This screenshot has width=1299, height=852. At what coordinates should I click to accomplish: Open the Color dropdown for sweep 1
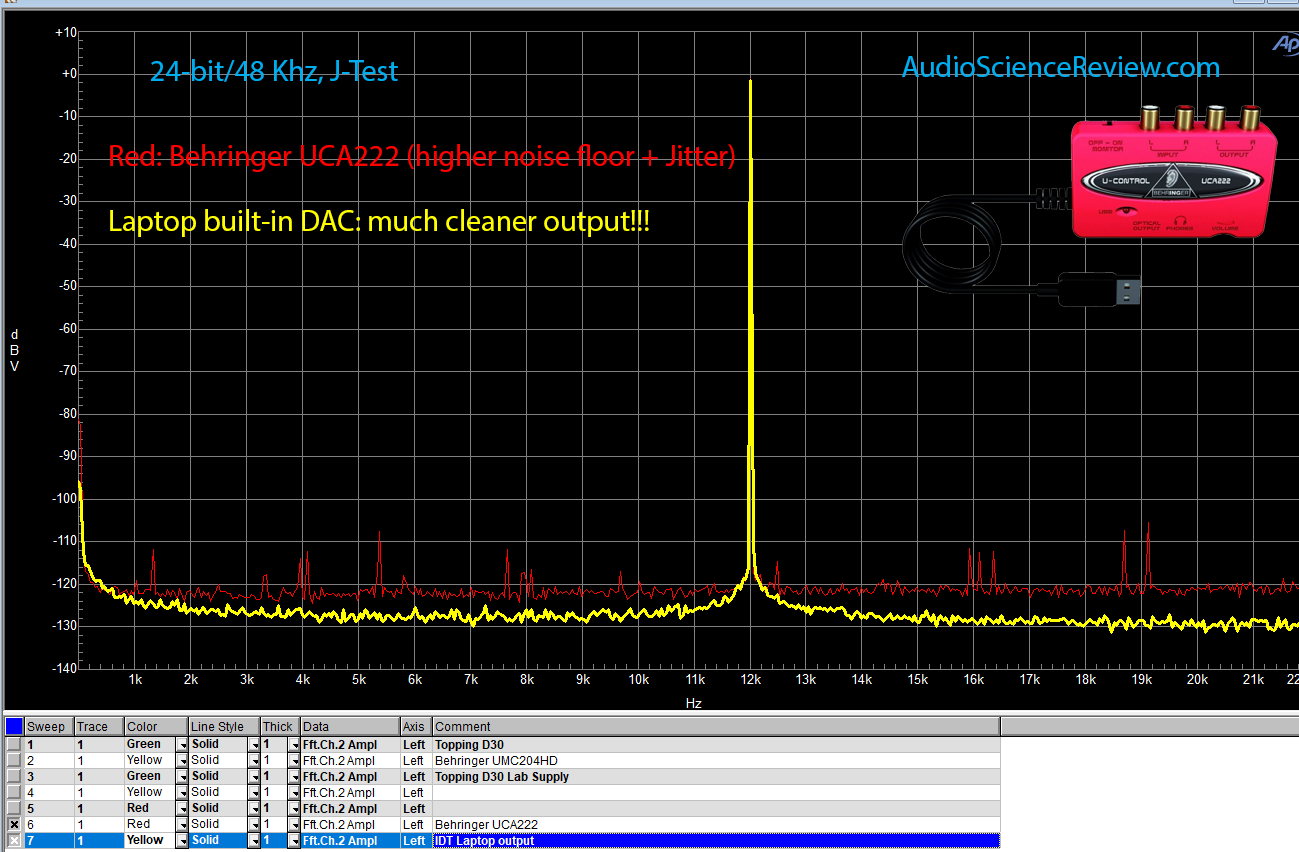tap(182, 745)
